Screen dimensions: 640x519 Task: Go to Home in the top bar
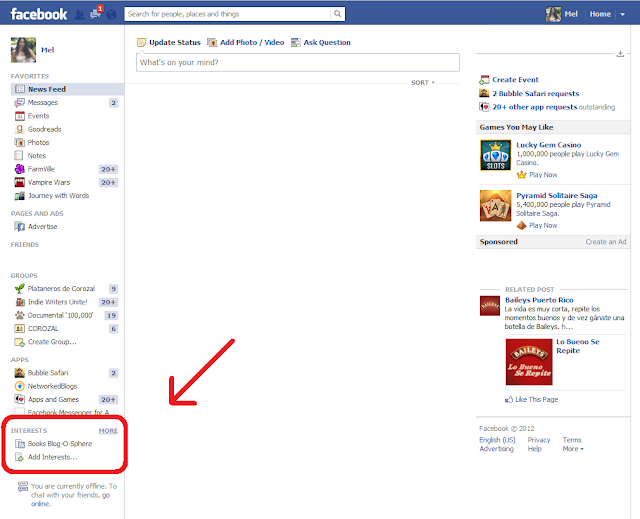pyautogui.click(x=600, y=14)
